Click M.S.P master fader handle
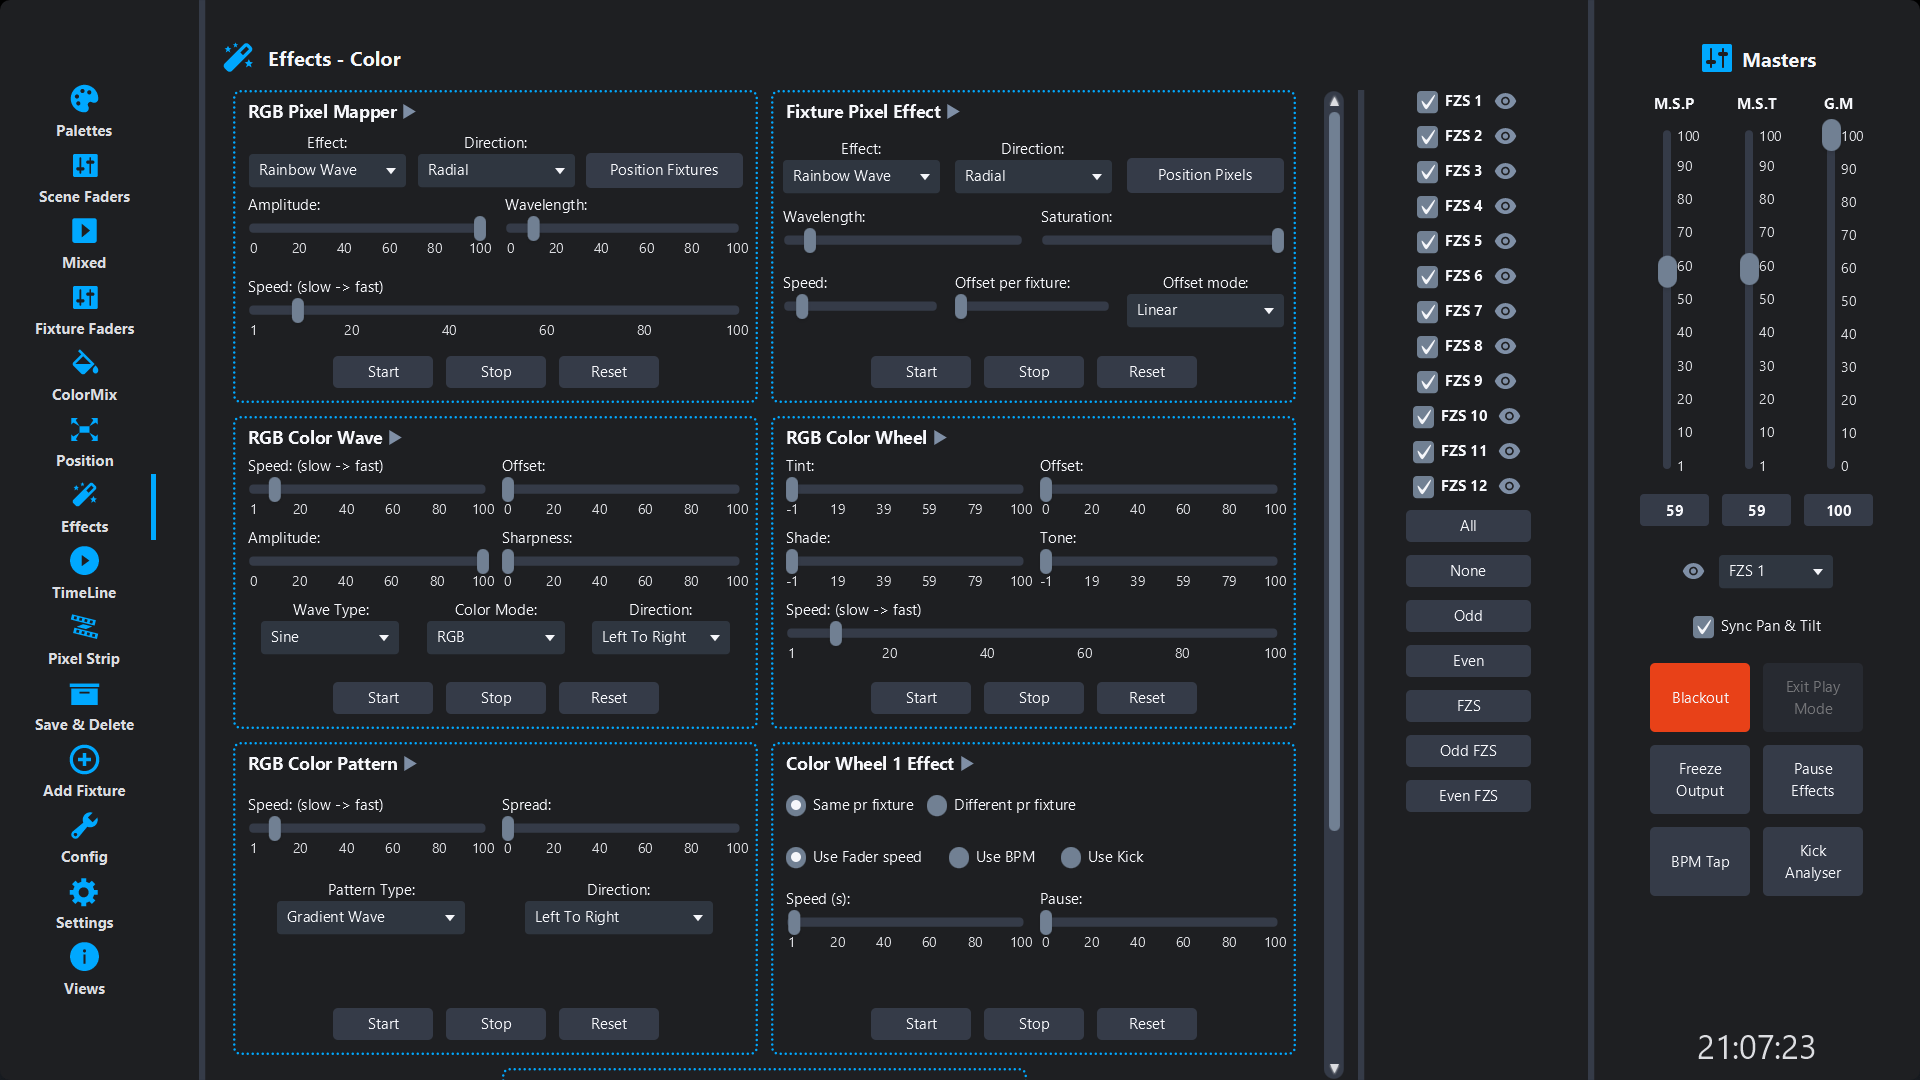This screenshot has width=1920, height=1080. pos(1667,270)
